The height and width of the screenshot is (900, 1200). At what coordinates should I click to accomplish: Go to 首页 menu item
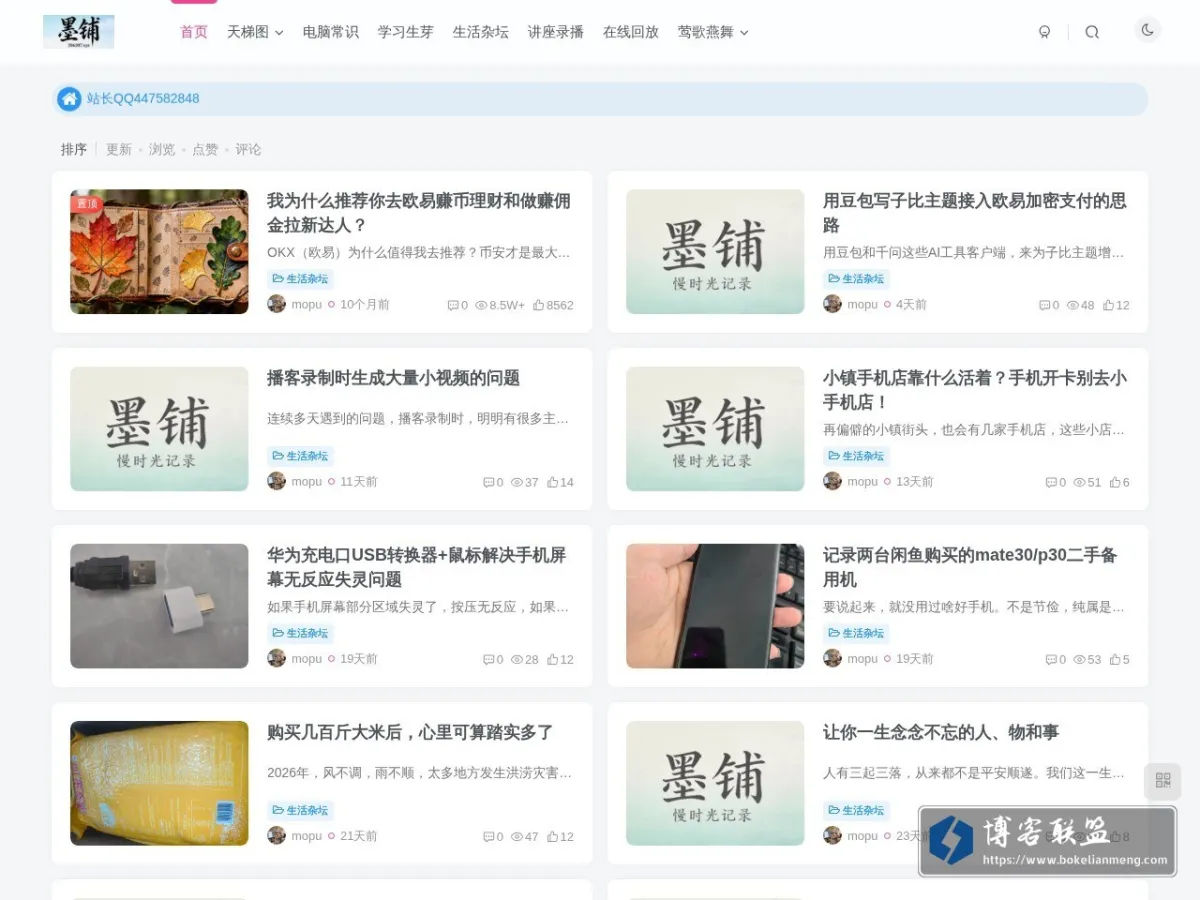click(x=194, y=32)
